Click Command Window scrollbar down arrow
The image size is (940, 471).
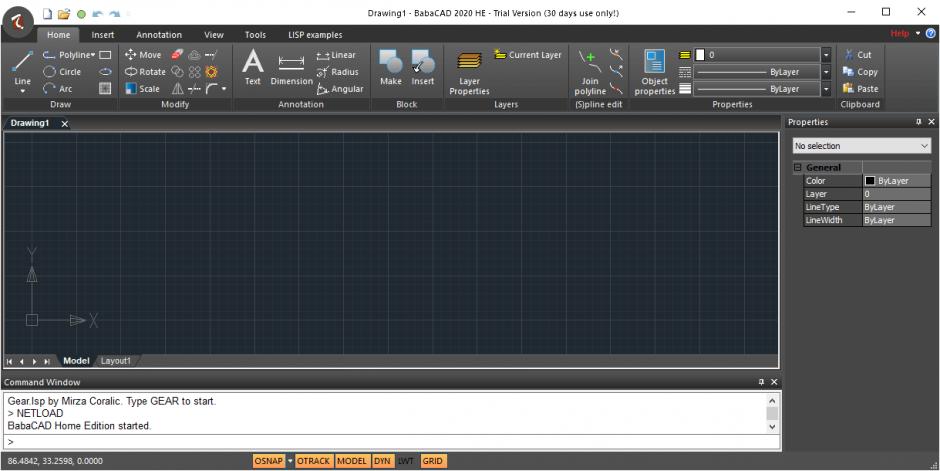tap(772, 427)
